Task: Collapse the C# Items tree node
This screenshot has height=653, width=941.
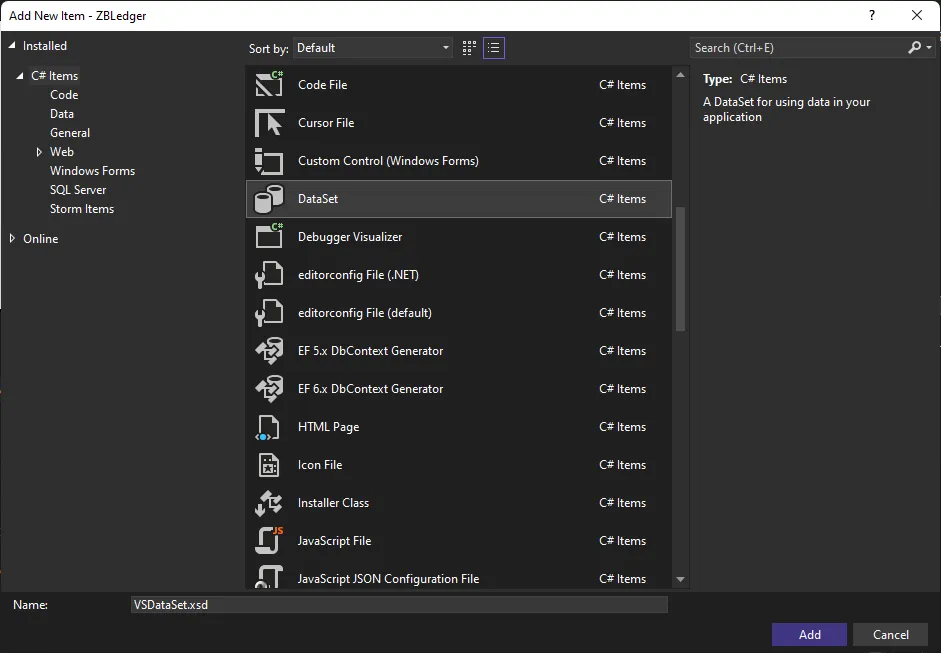Action: tap(20, 76)
